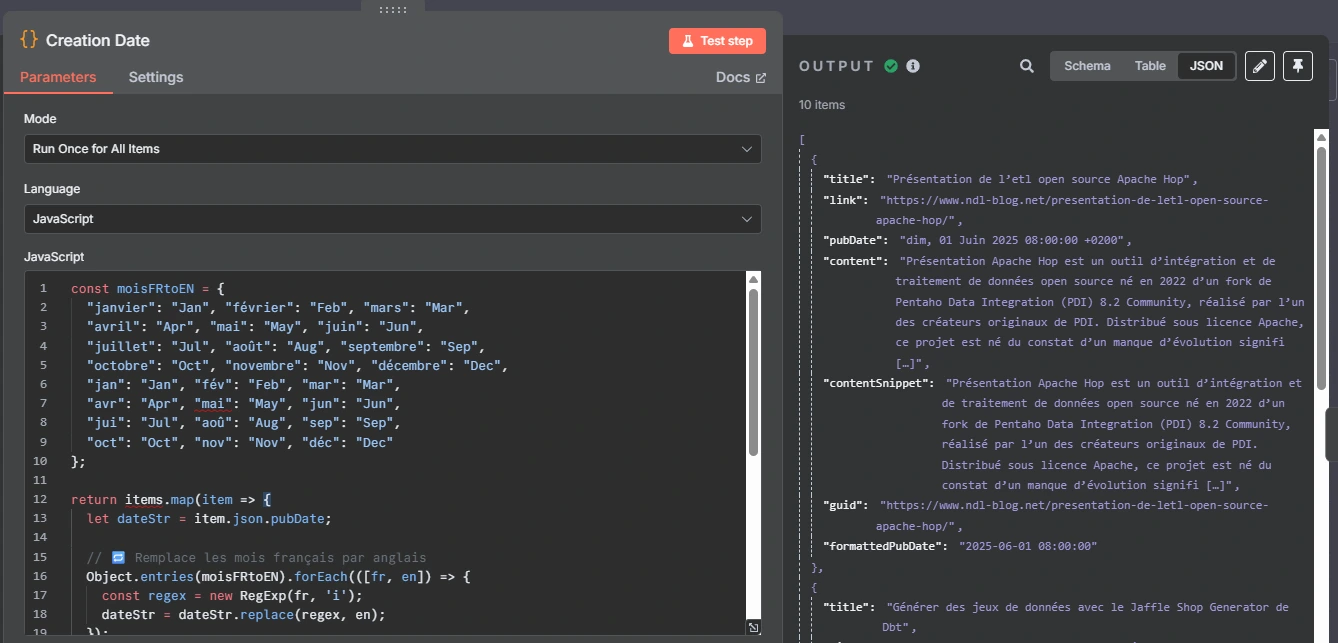Click the search icon in Output panel

coord(1027,66)
